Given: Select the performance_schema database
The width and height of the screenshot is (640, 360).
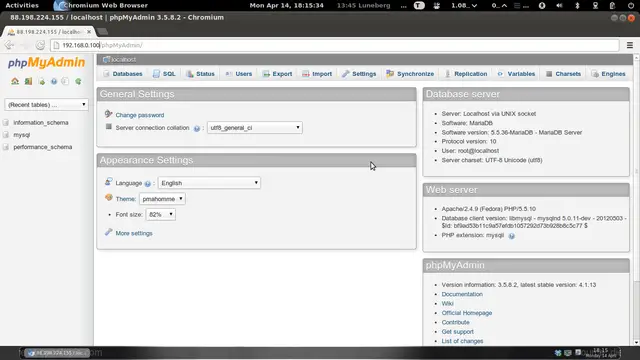Looking at the screenshot, I should 43,147.
